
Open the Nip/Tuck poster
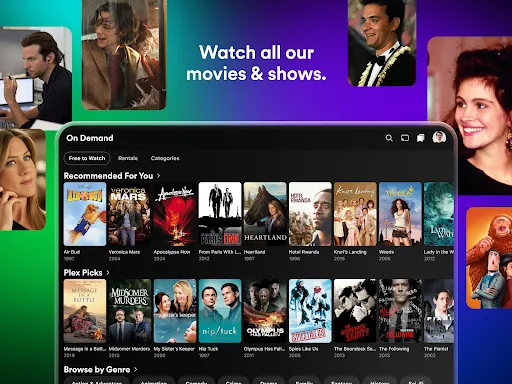[x=220, y=311]
